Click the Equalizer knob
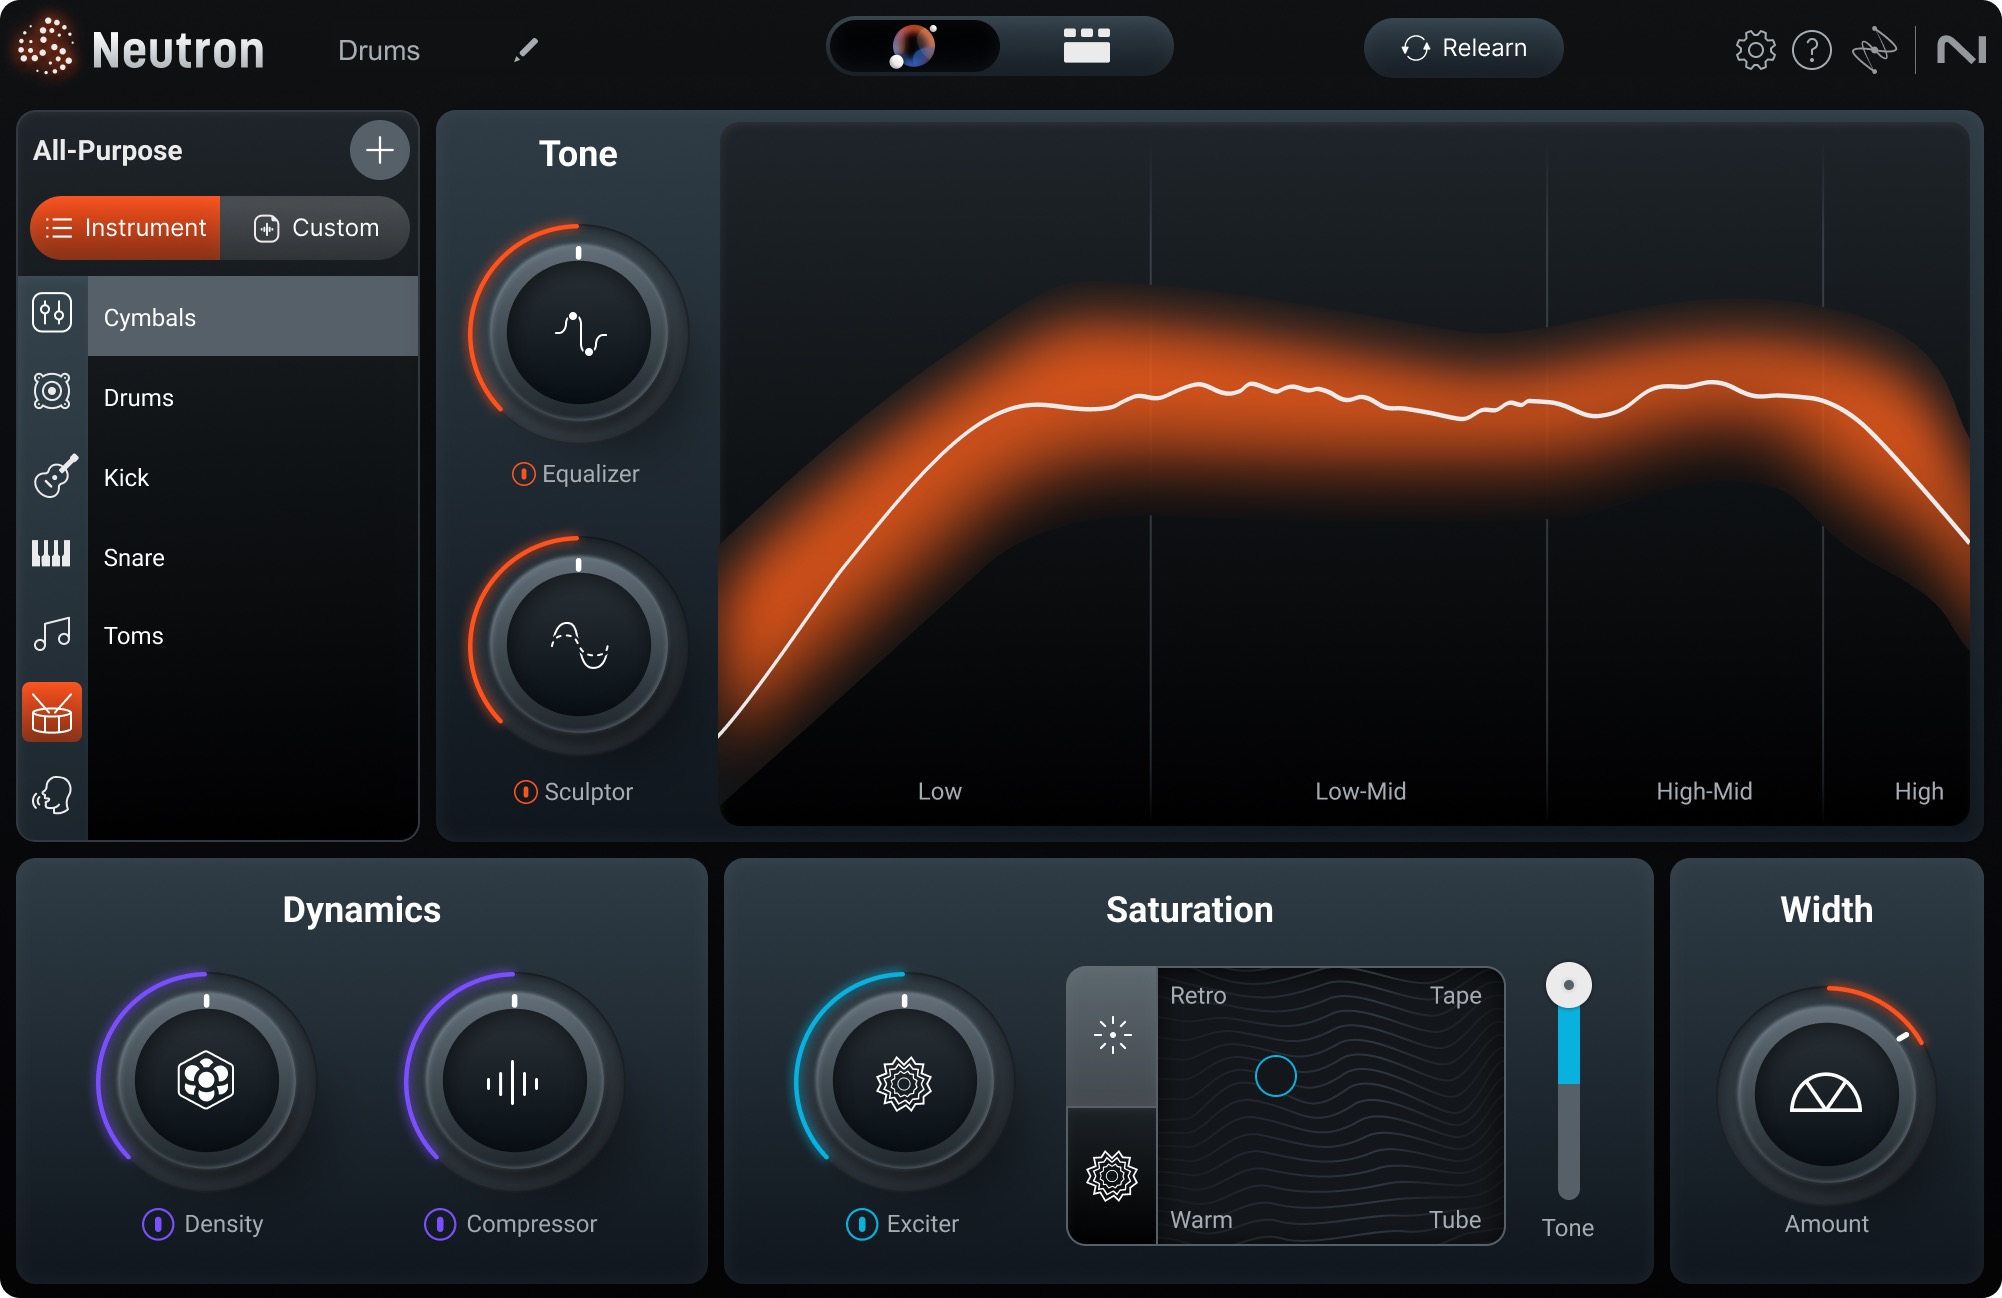 [x=579, y=333]
